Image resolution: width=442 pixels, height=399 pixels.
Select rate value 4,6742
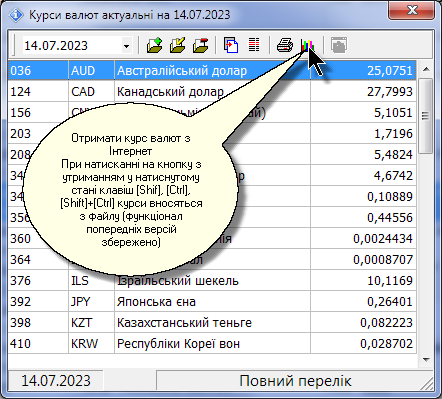[x=363, y=175]
